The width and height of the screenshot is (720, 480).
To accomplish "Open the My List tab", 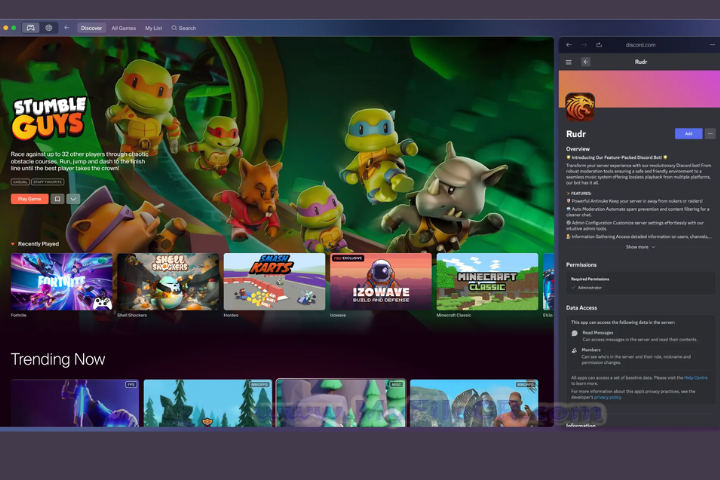I will [154, 28].
